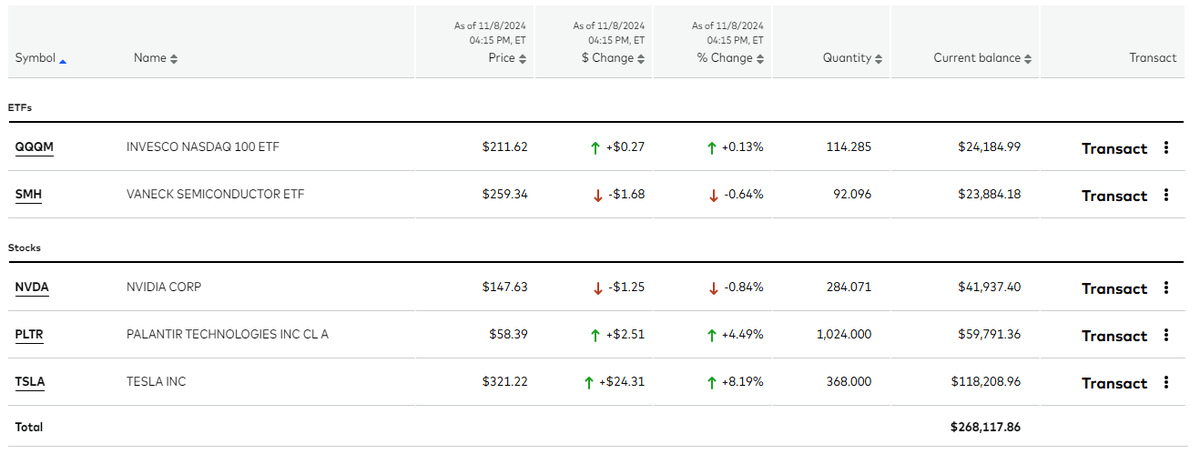Open the SMH symbol link
This screenshot has height=464, width=1200.
[x=28, y=195]
